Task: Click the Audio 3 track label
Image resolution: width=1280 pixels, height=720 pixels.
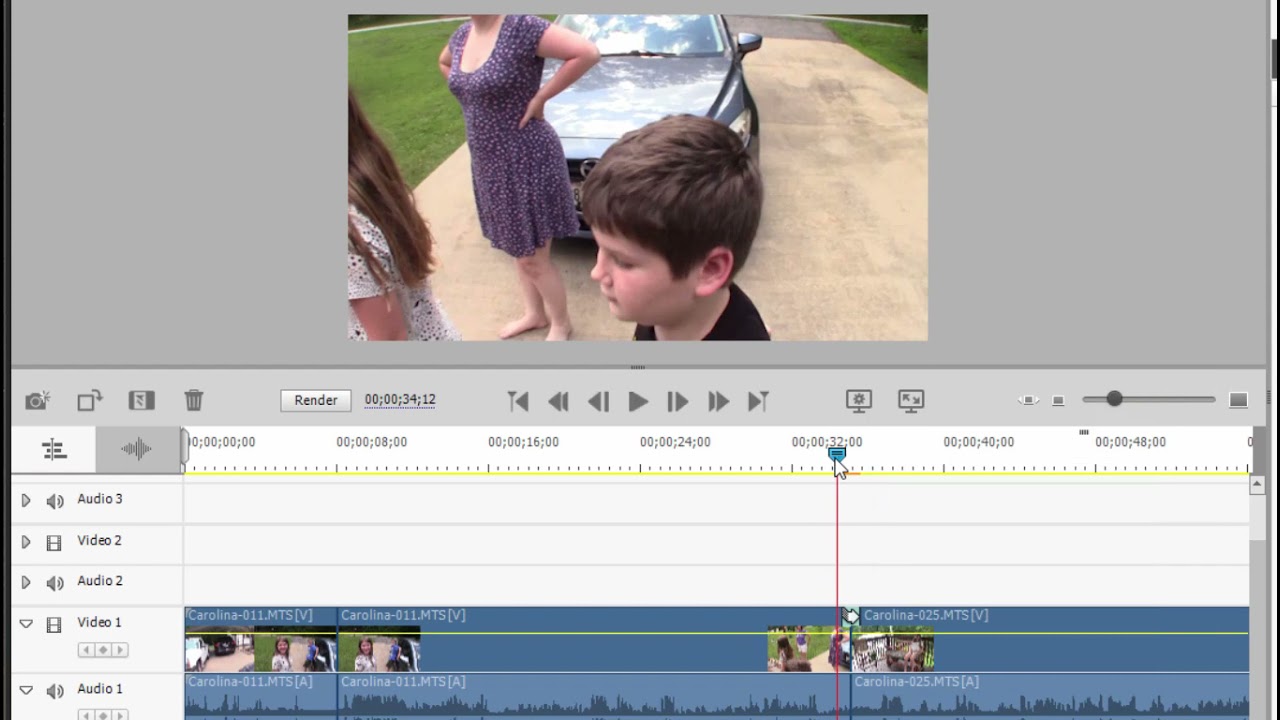Action: click(x=100, y=499)
